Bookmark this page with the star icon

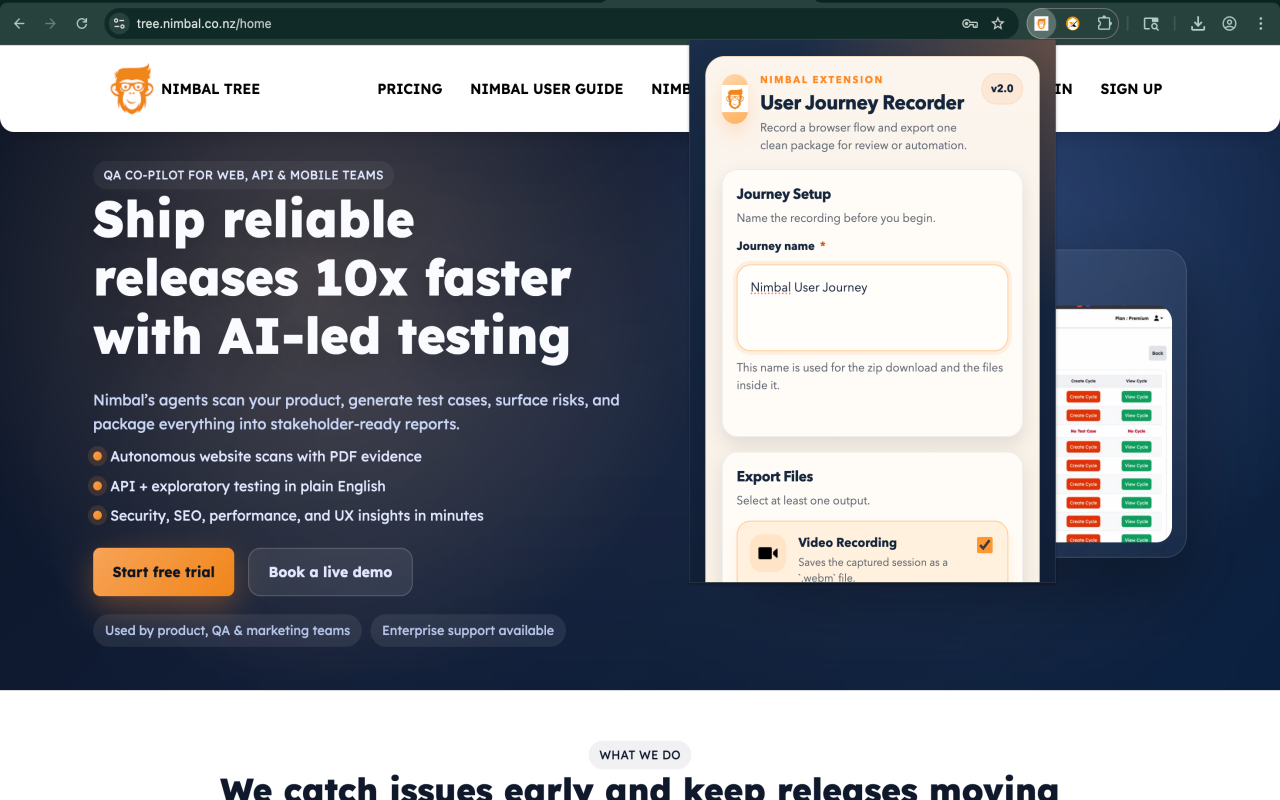point(997,23)
